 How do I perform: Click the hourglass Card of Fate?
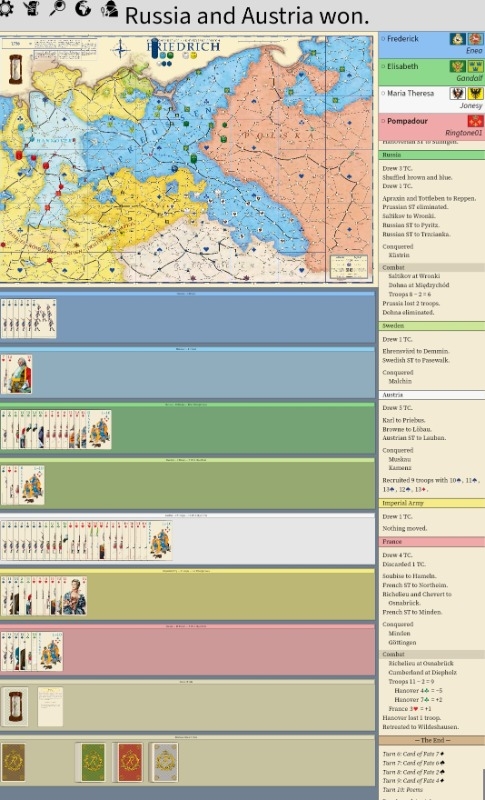[15, 706]
